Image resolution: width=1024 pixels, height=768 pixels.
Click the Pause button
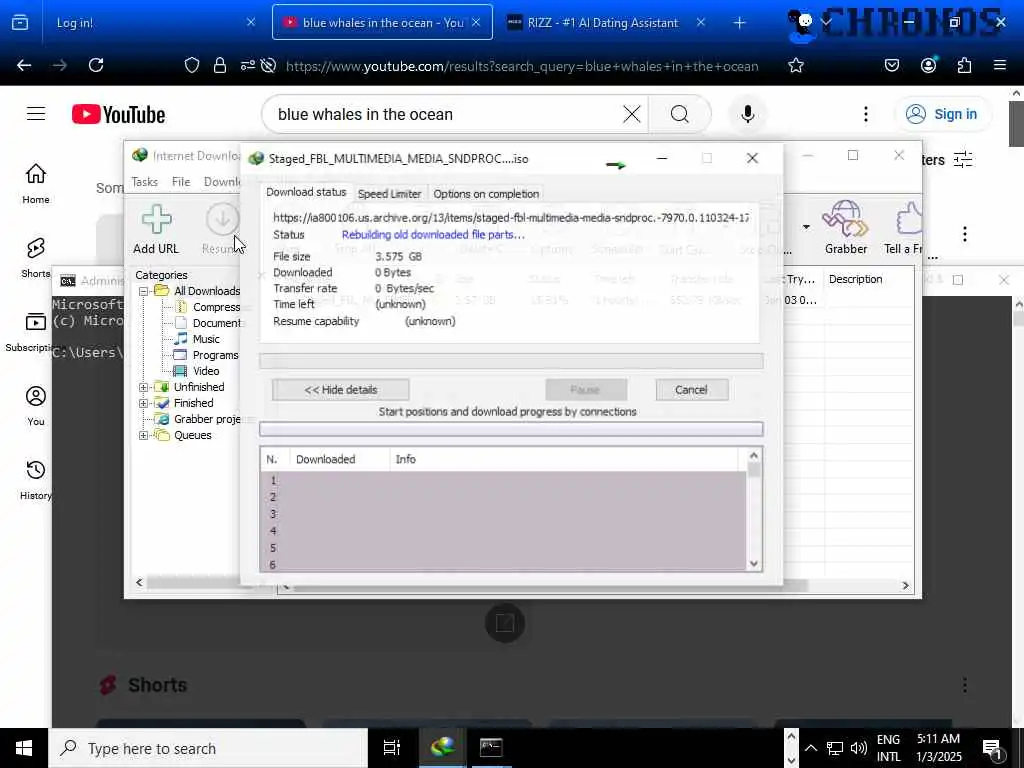[586, 390]
